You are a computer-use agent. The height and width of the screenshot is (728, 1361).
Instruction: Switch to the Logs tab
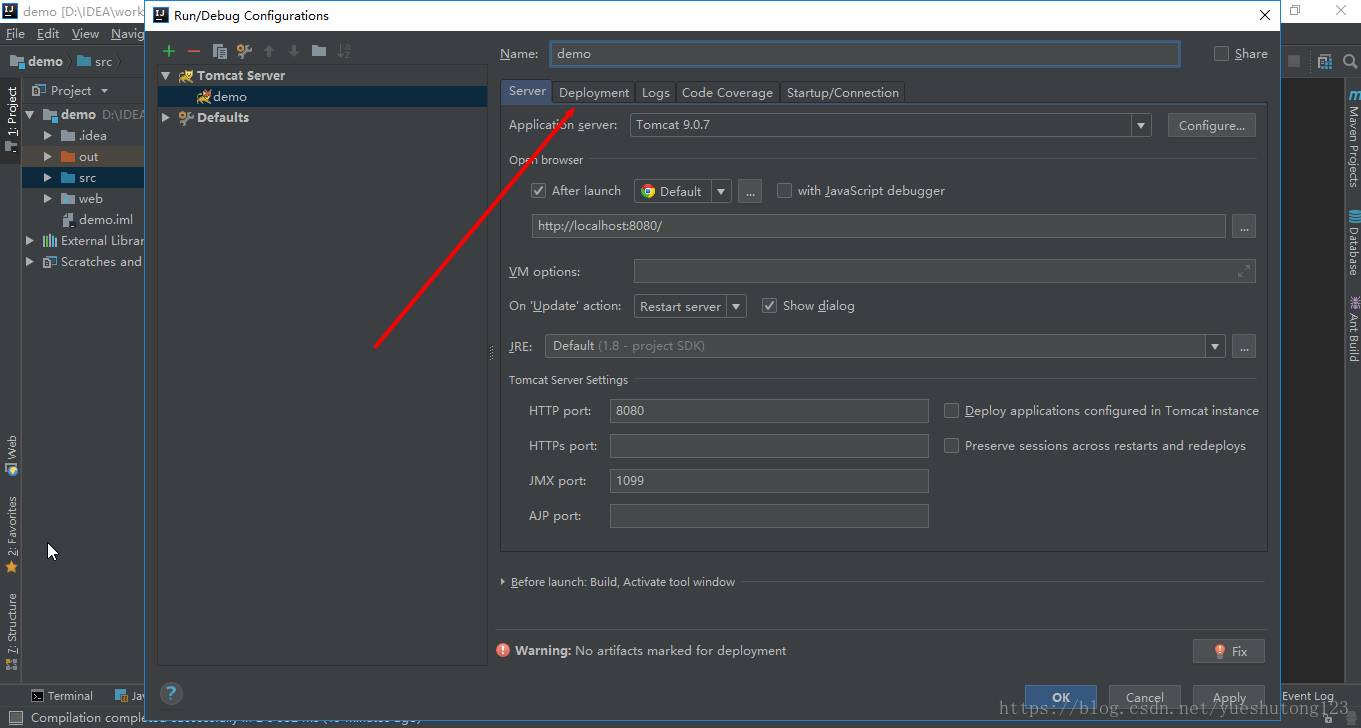coord(656,93)
